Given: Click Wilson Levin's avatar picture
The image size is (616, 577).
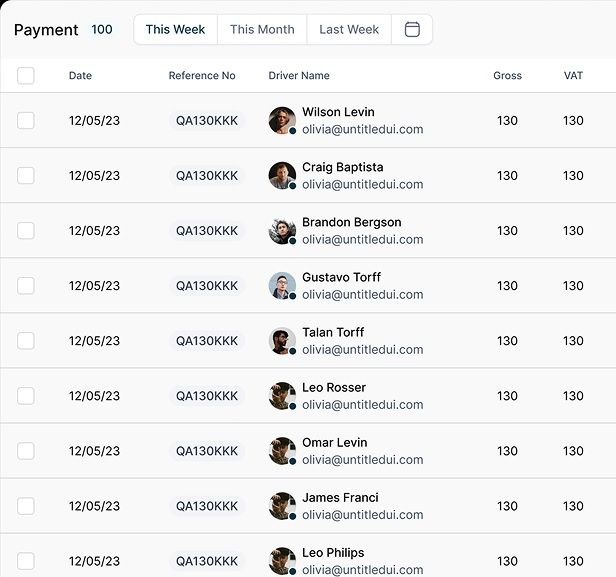Looking at the screenshot, I should (x=282, y=121).
